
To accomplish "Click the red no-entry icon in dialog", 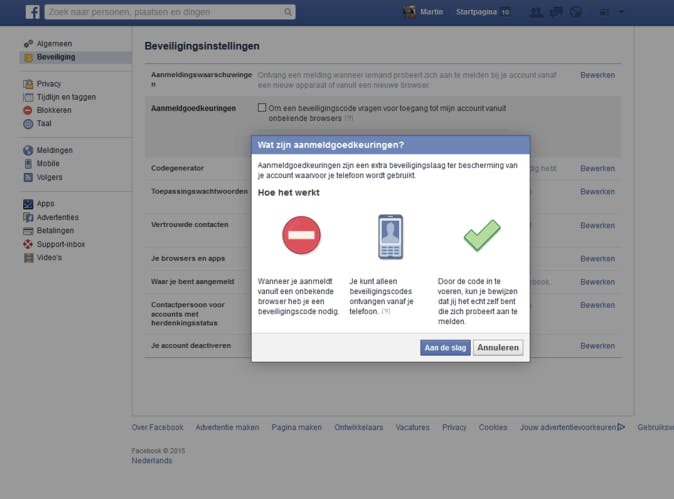I will pos(301,235).
